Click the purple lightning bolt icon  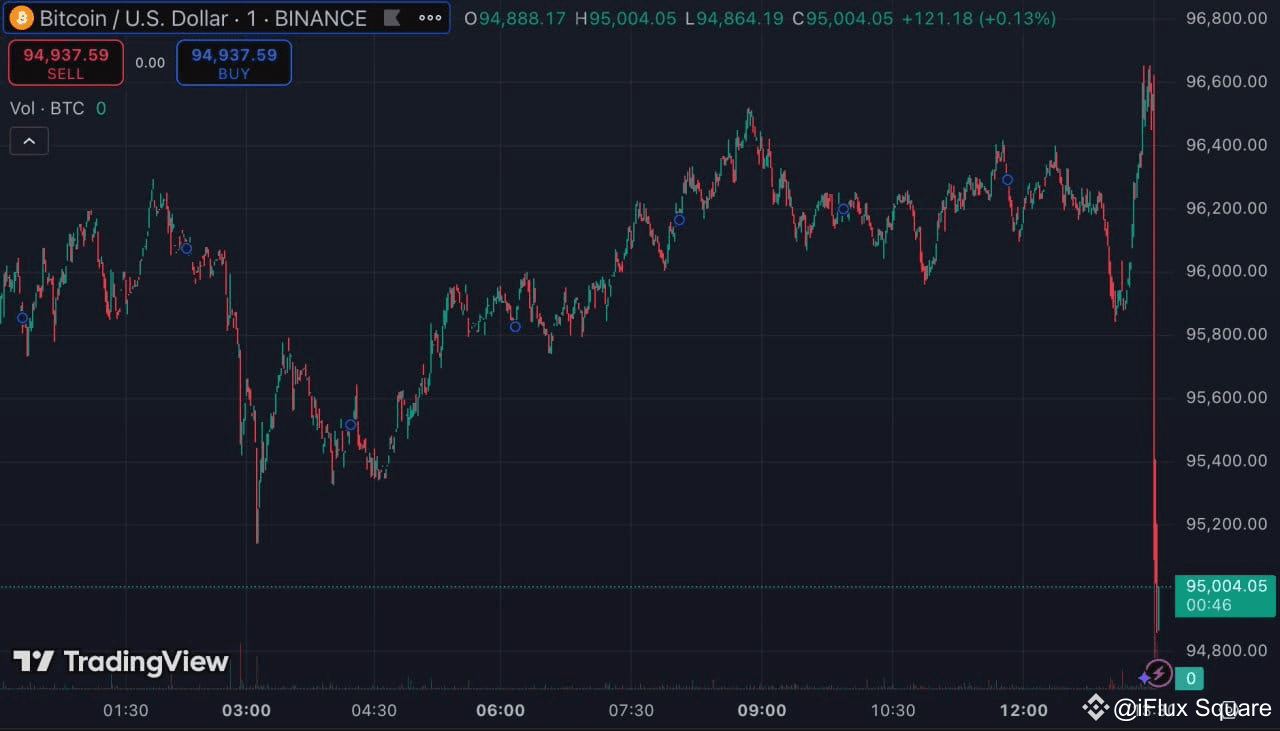(1157, 673)
